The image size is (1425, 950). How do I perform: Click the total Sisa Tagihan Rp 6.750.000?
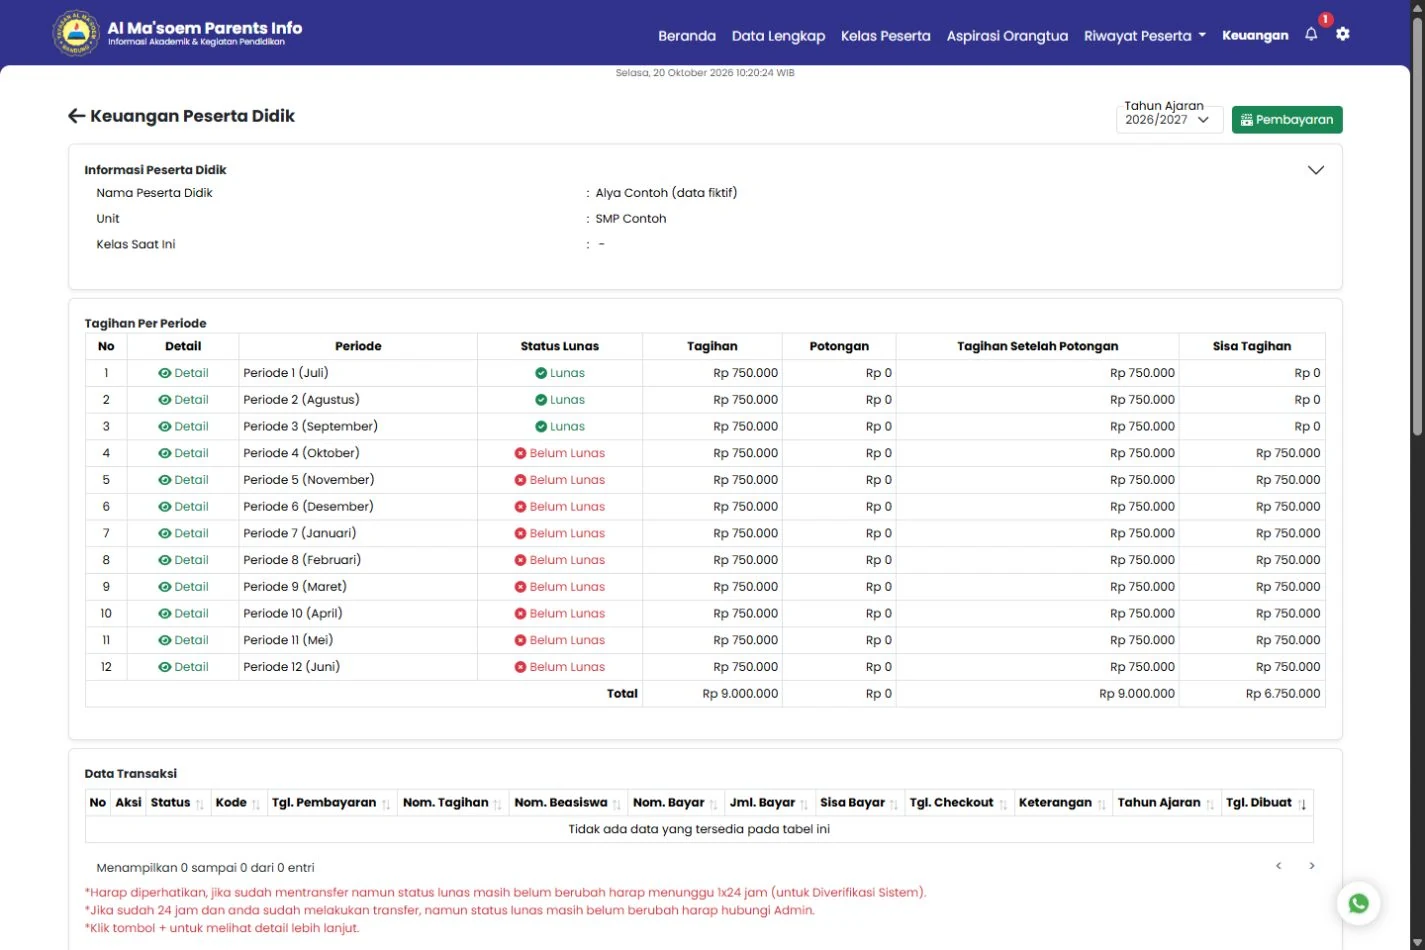point(1283,694)
